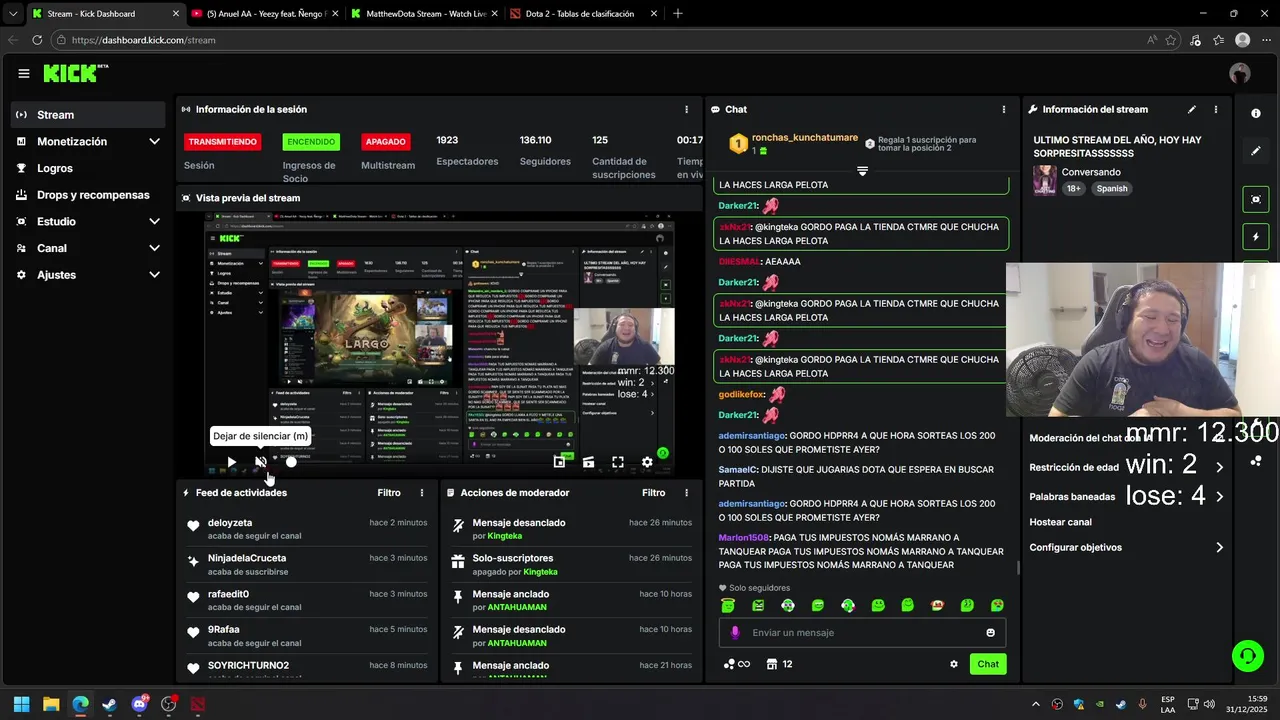The image size is (1280, 720).
Task: Click the Conversando category thumbnail
Action: pyautogui.click(x=1045, y=180)
